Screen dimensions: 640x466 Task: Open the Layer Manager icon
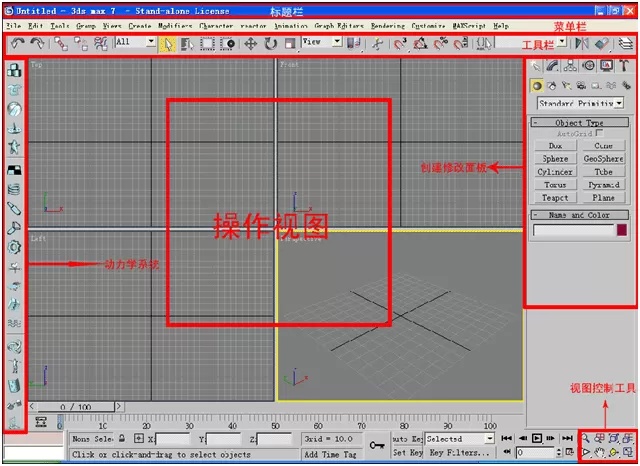625,43
